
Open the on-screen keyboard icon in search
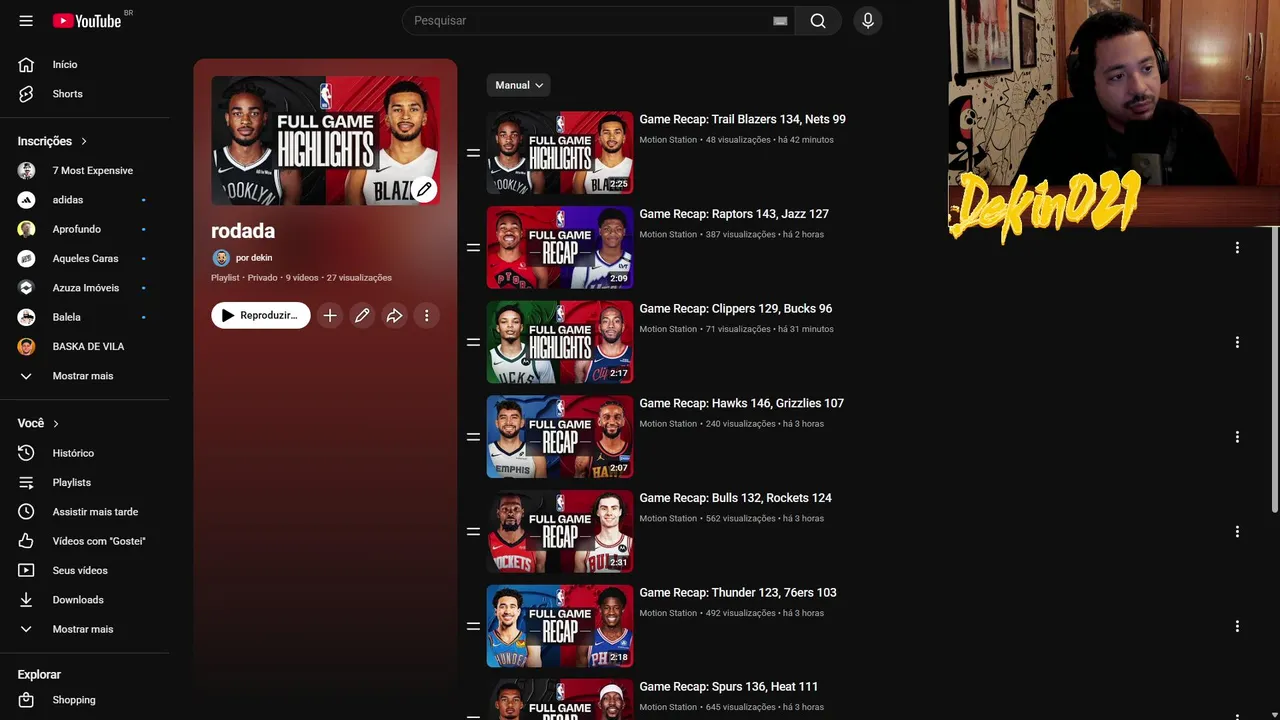click(x=780, y=21)
